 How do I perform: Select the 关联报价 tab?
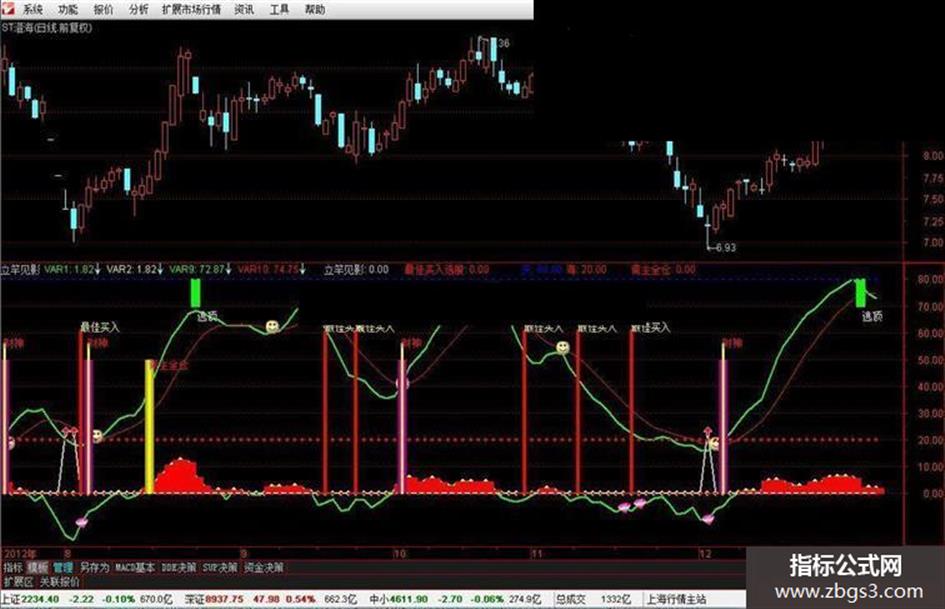[60, 582]
